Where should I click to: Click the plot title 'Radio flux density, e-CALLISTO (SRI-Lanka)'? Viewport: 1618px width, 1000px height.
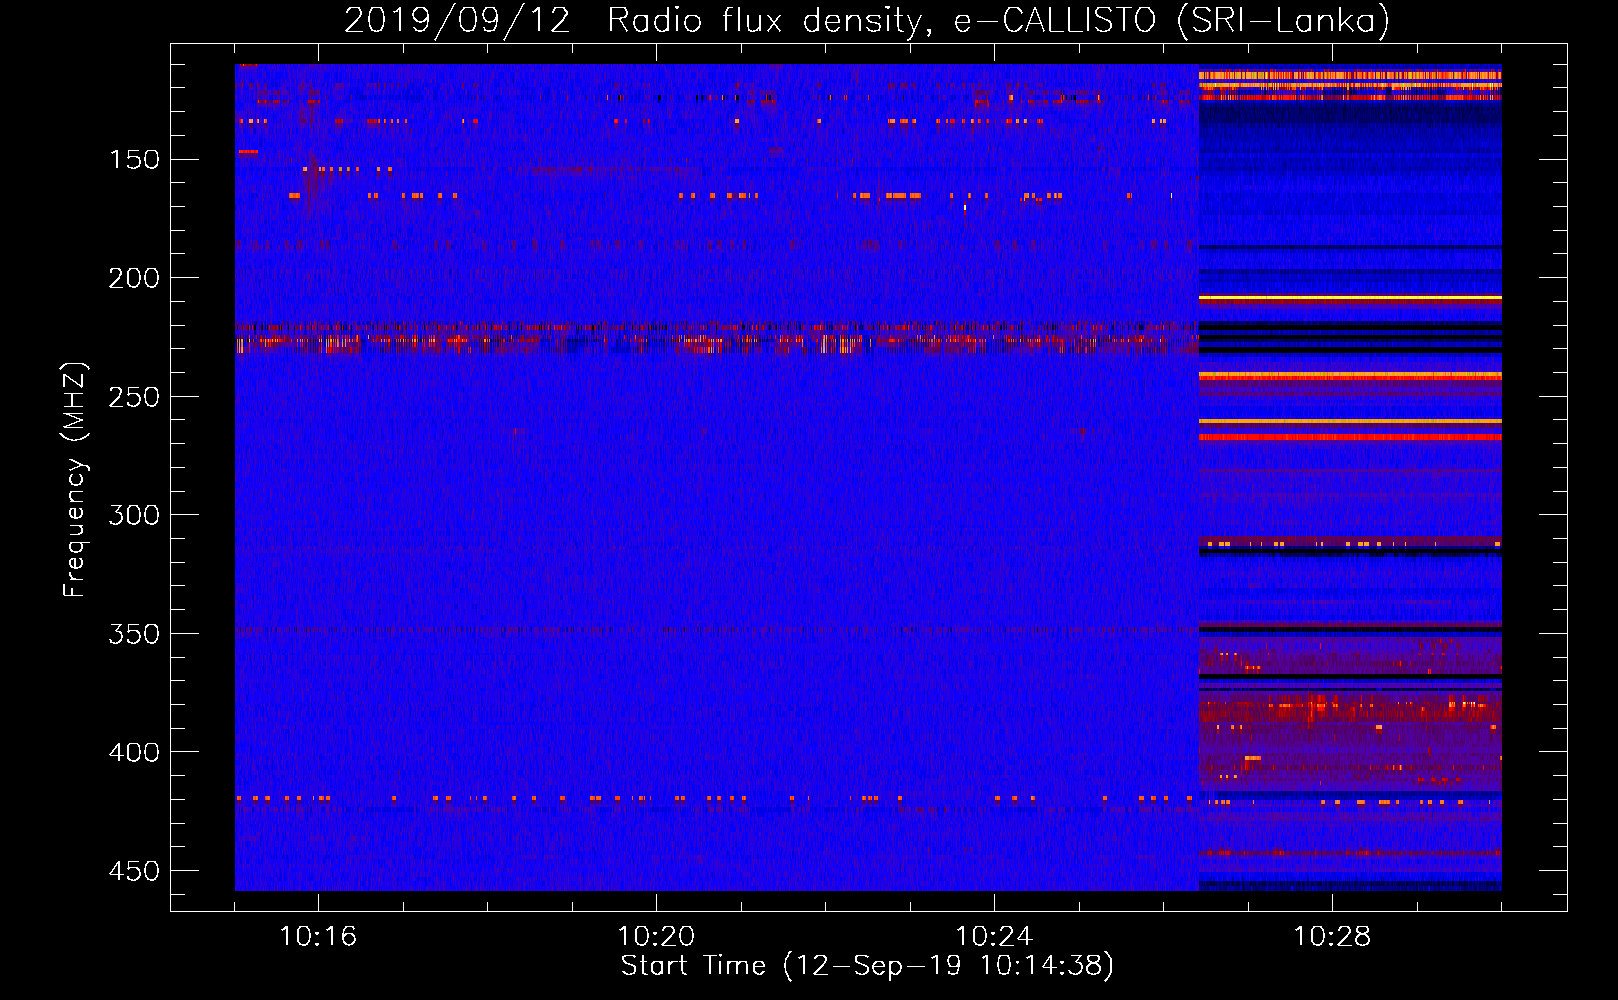coord(998,21)
